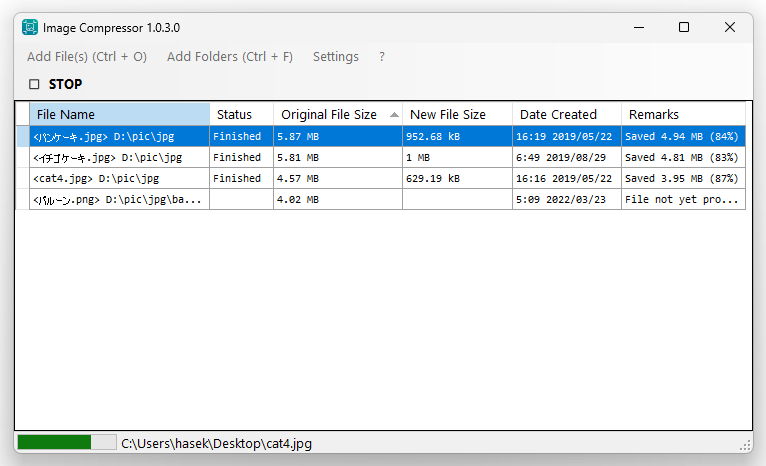Select row <パンケーキ.jpg> D:\pic\jpg
Viewport: 766px width, 466px height.
381,136
